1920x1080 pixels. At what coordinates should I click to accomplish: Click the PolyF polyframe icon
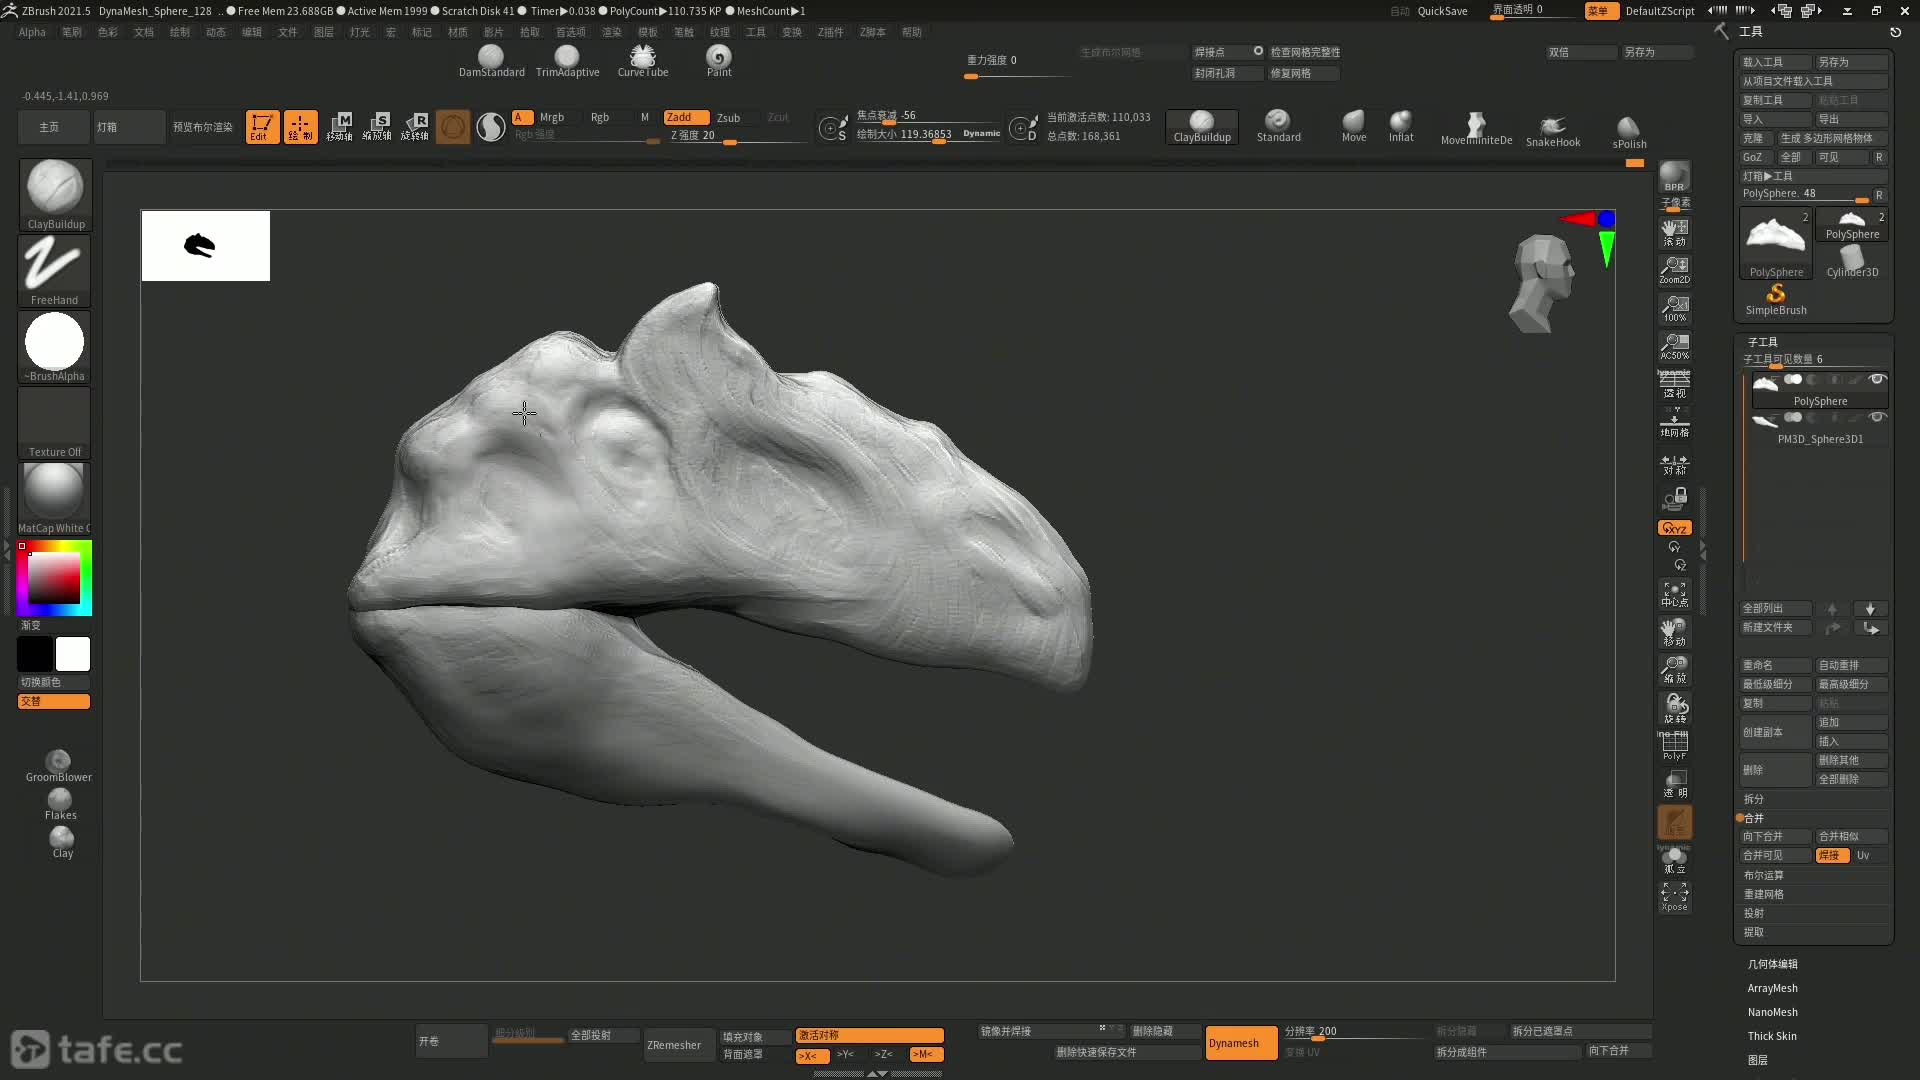[1674, 746]
